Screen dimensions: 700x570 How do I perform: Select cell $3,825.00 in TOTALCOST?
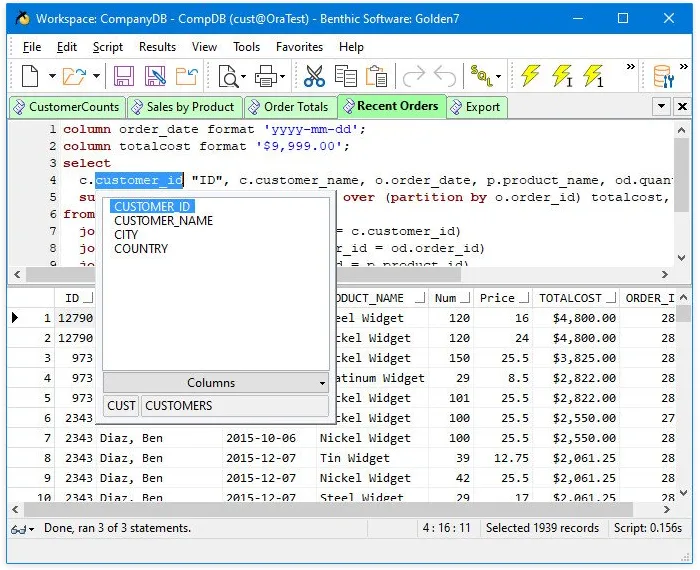click(x=576, y=358)
